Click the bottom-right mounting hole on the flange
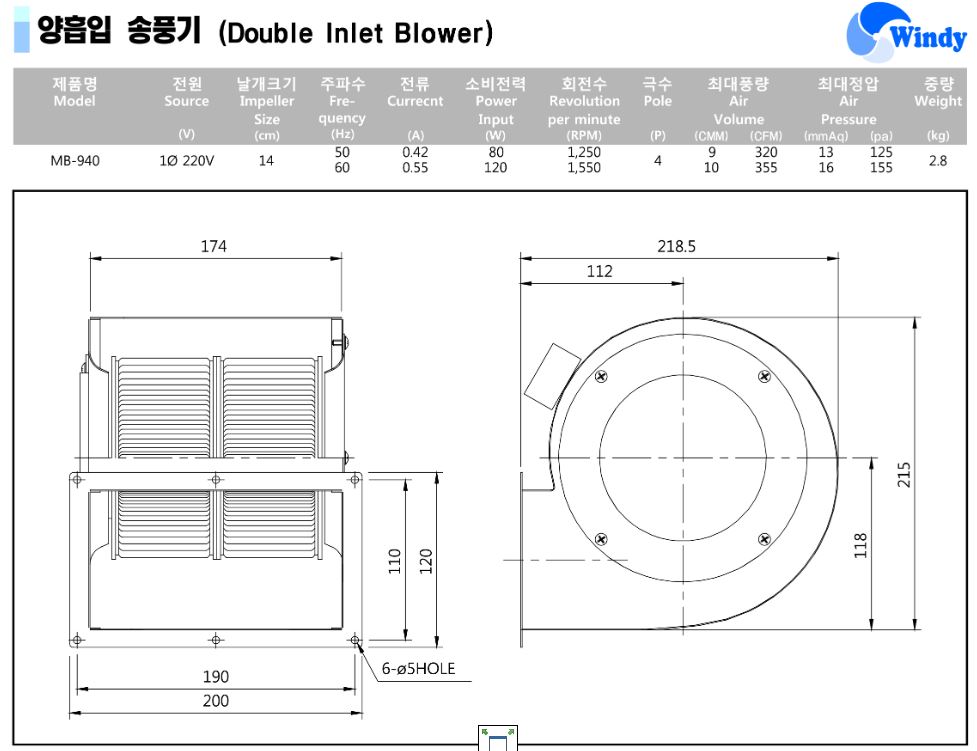The image size is (977, 751). tap(355, 638)
